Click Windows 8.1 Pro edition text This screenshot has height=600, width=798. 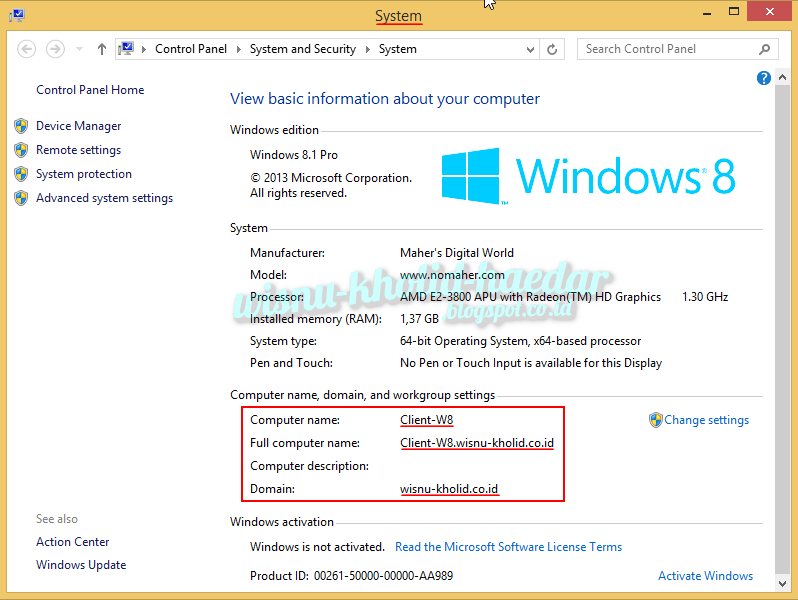[294, 155]
